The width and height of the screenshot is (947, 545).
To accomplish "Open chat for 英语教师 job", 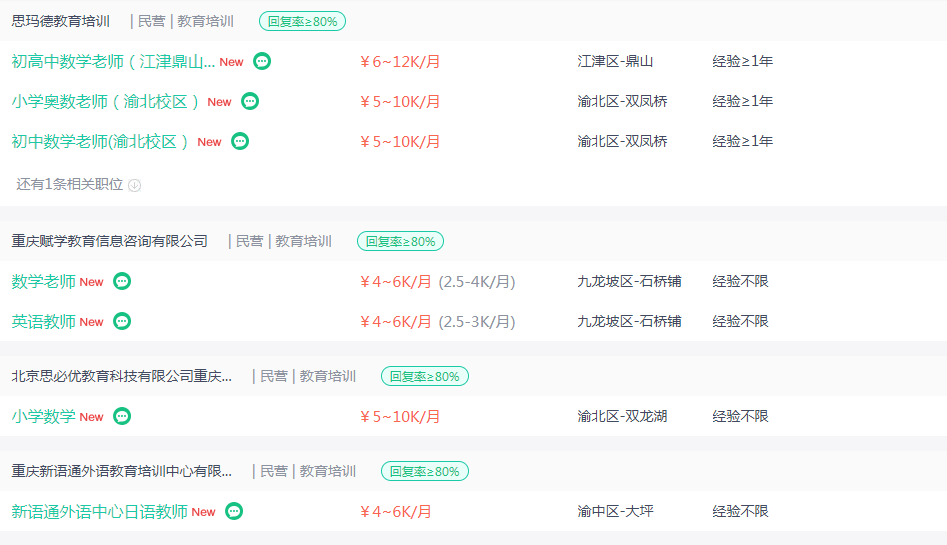I will [x=122, y=321].
